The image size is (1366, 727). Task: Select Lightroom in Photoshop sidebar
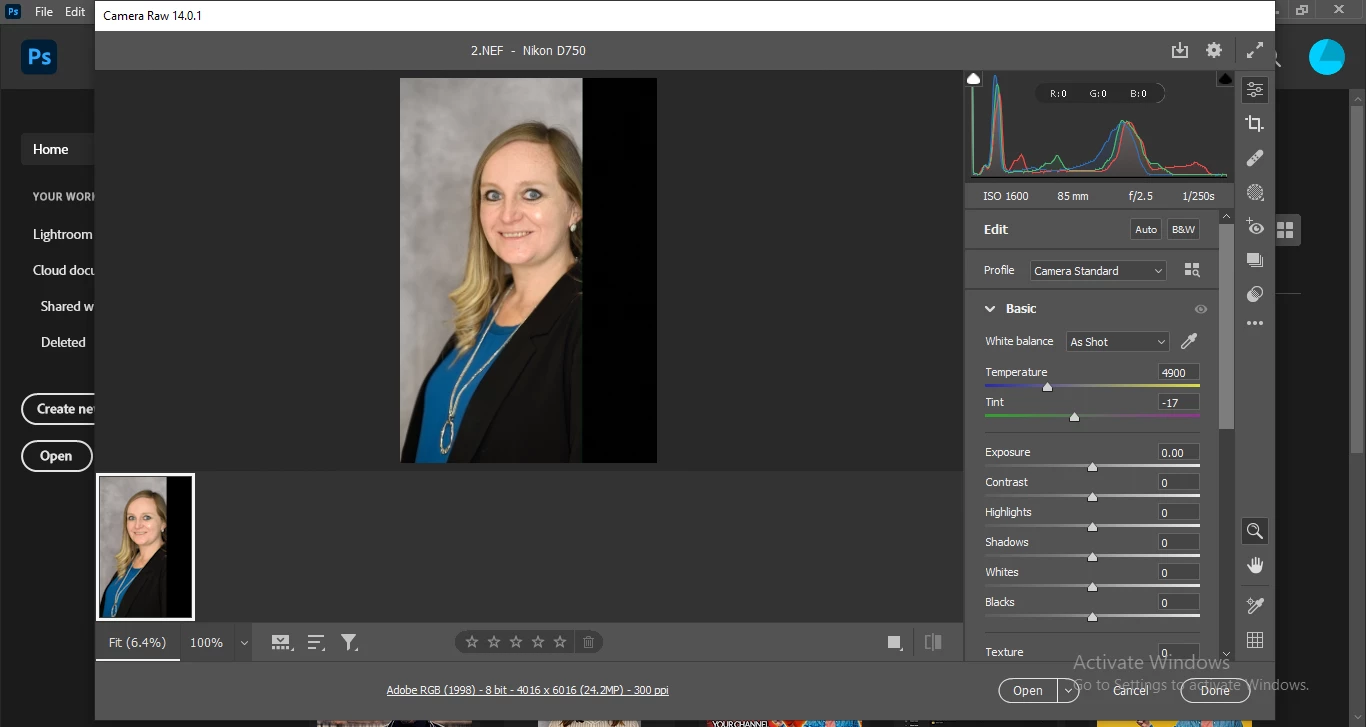pos(62,234)
